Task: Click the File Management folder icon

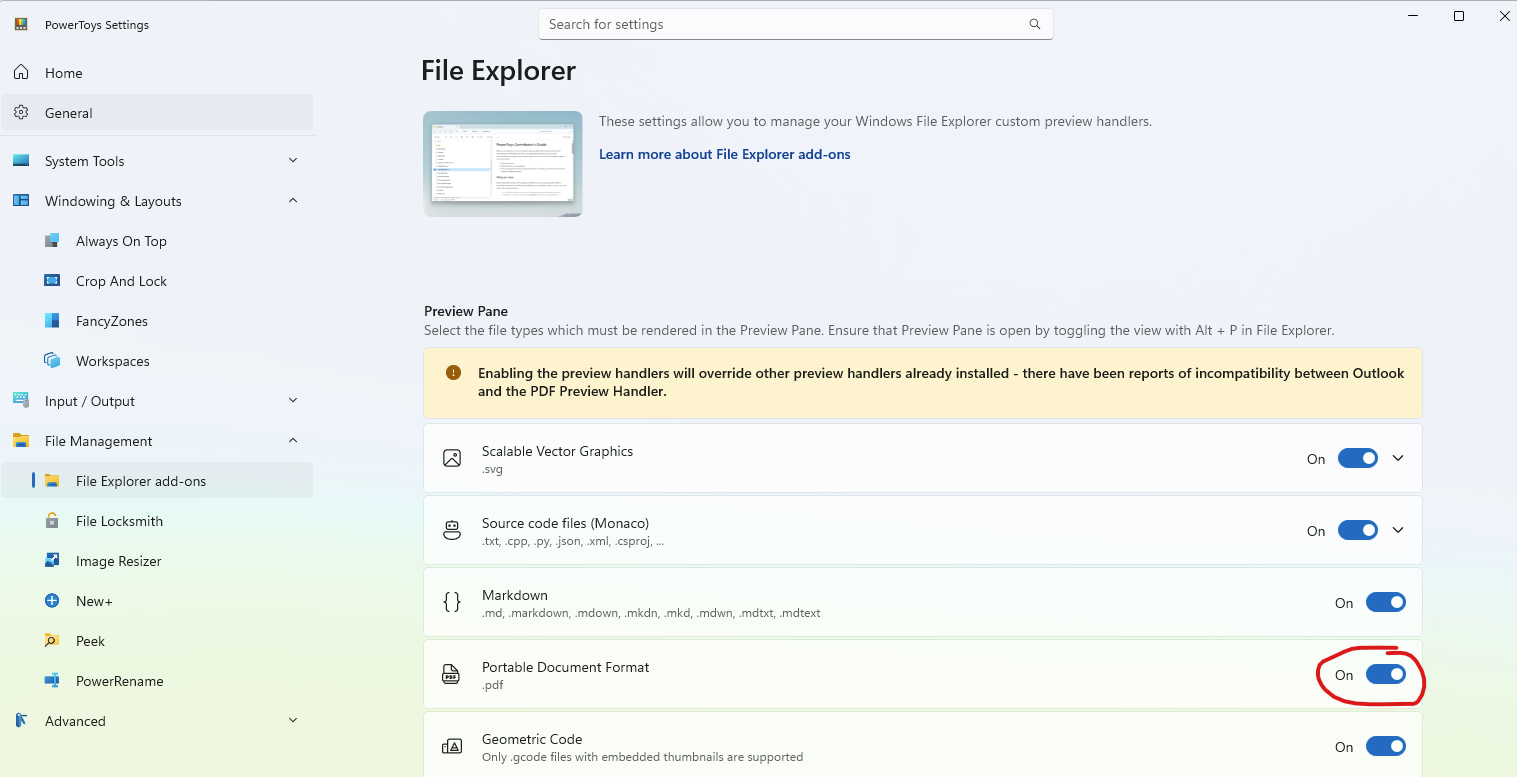Action: [21, 441]
